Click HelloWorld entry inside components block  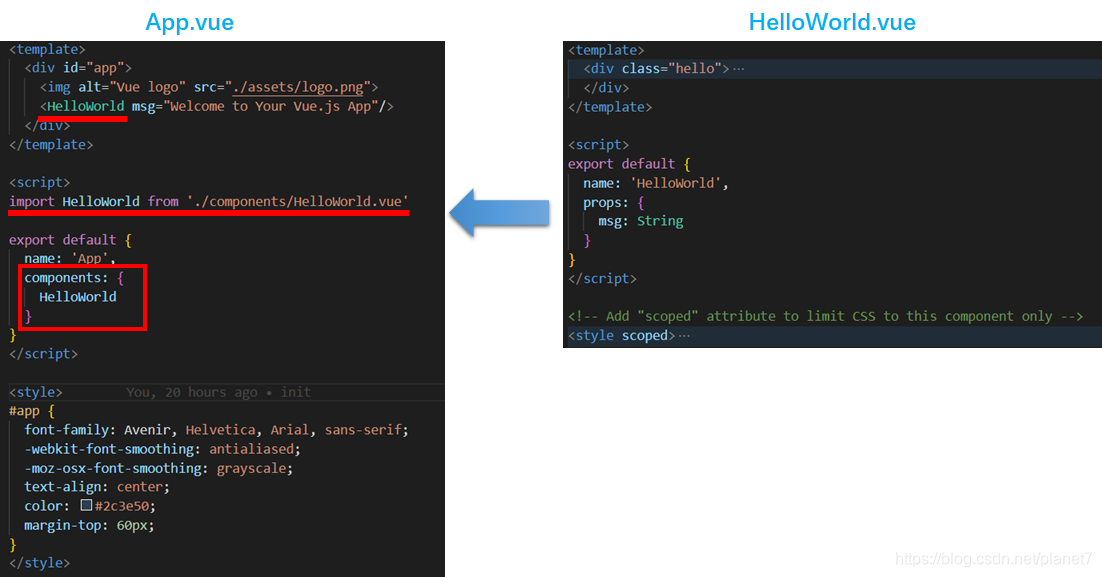[77, 297]
